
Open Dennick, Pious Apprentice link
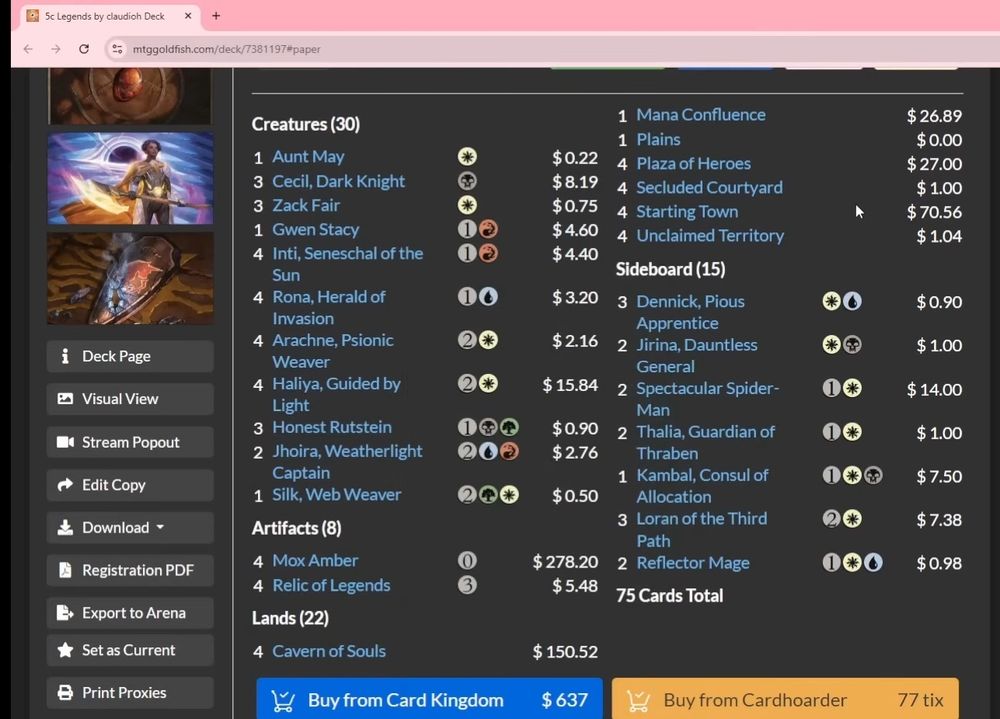(x=690, y=312)
